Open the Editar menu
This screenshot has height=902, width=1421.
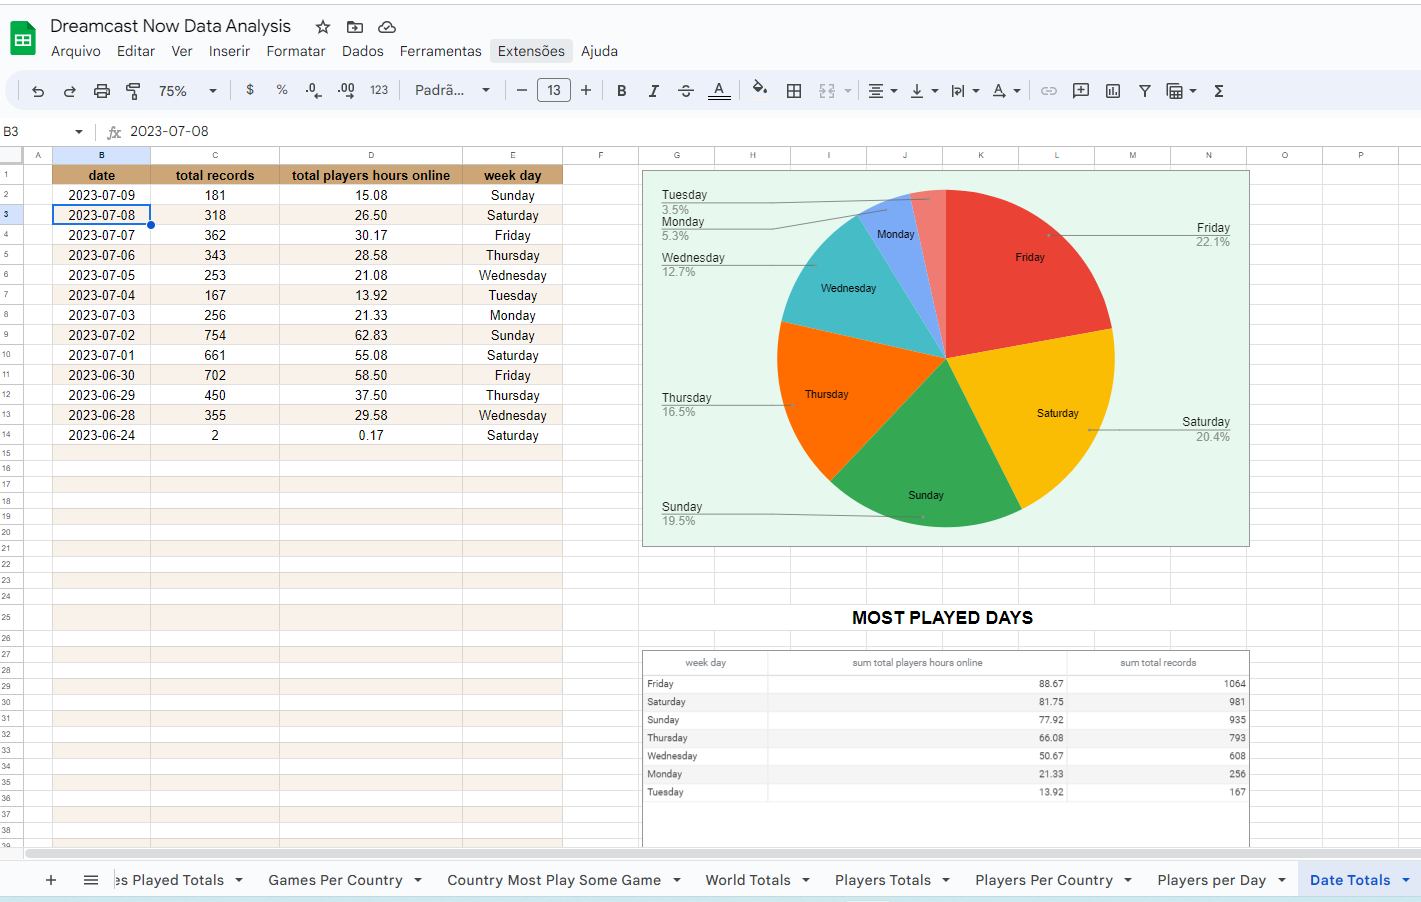pyautogui.click(x=136, y=51)
